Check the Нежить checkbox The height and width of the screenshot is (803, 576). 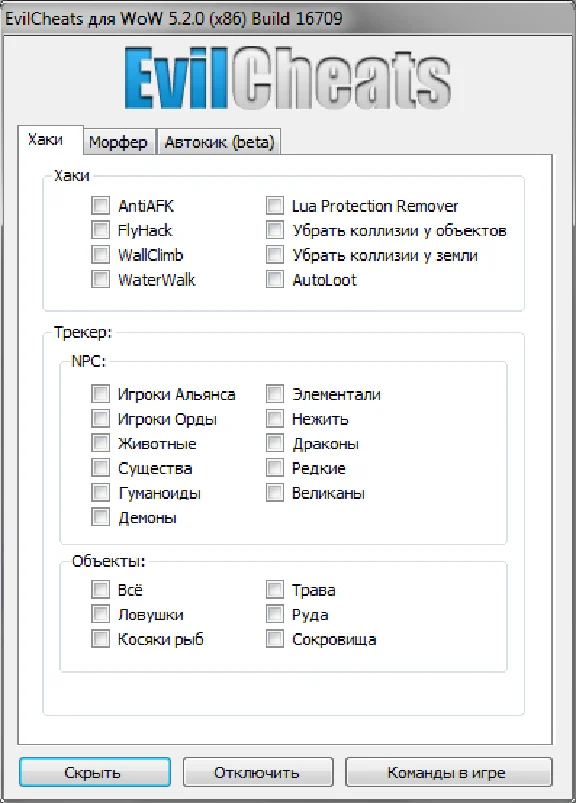point(275,418)
